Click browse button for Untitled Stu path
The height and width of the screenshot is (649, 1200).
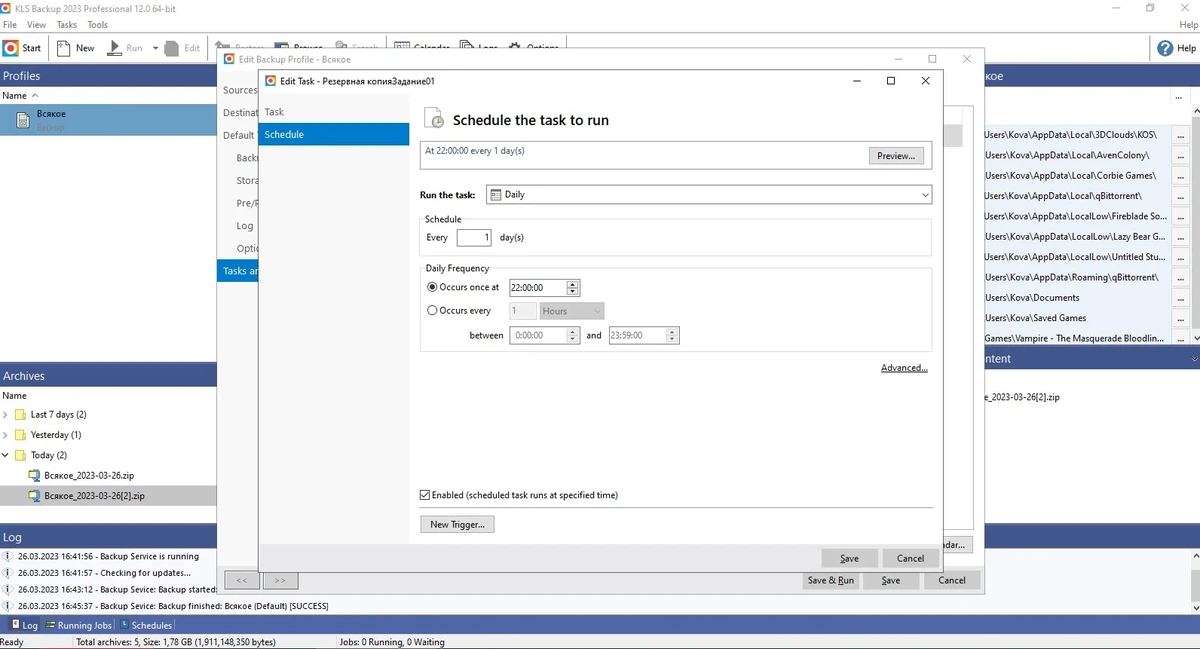click(x=1181, y=257)
